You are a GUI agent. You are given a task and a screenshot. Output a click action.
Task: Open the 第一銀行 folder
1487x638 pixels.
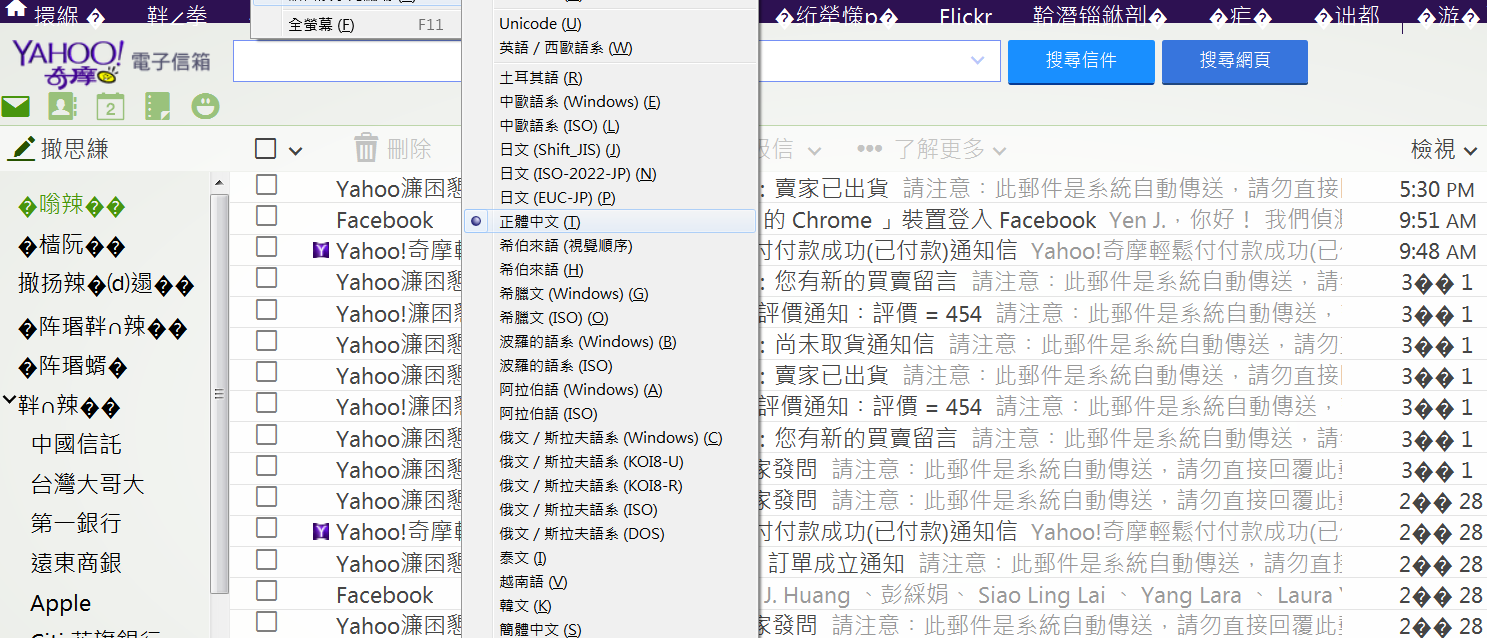[76, 523]
